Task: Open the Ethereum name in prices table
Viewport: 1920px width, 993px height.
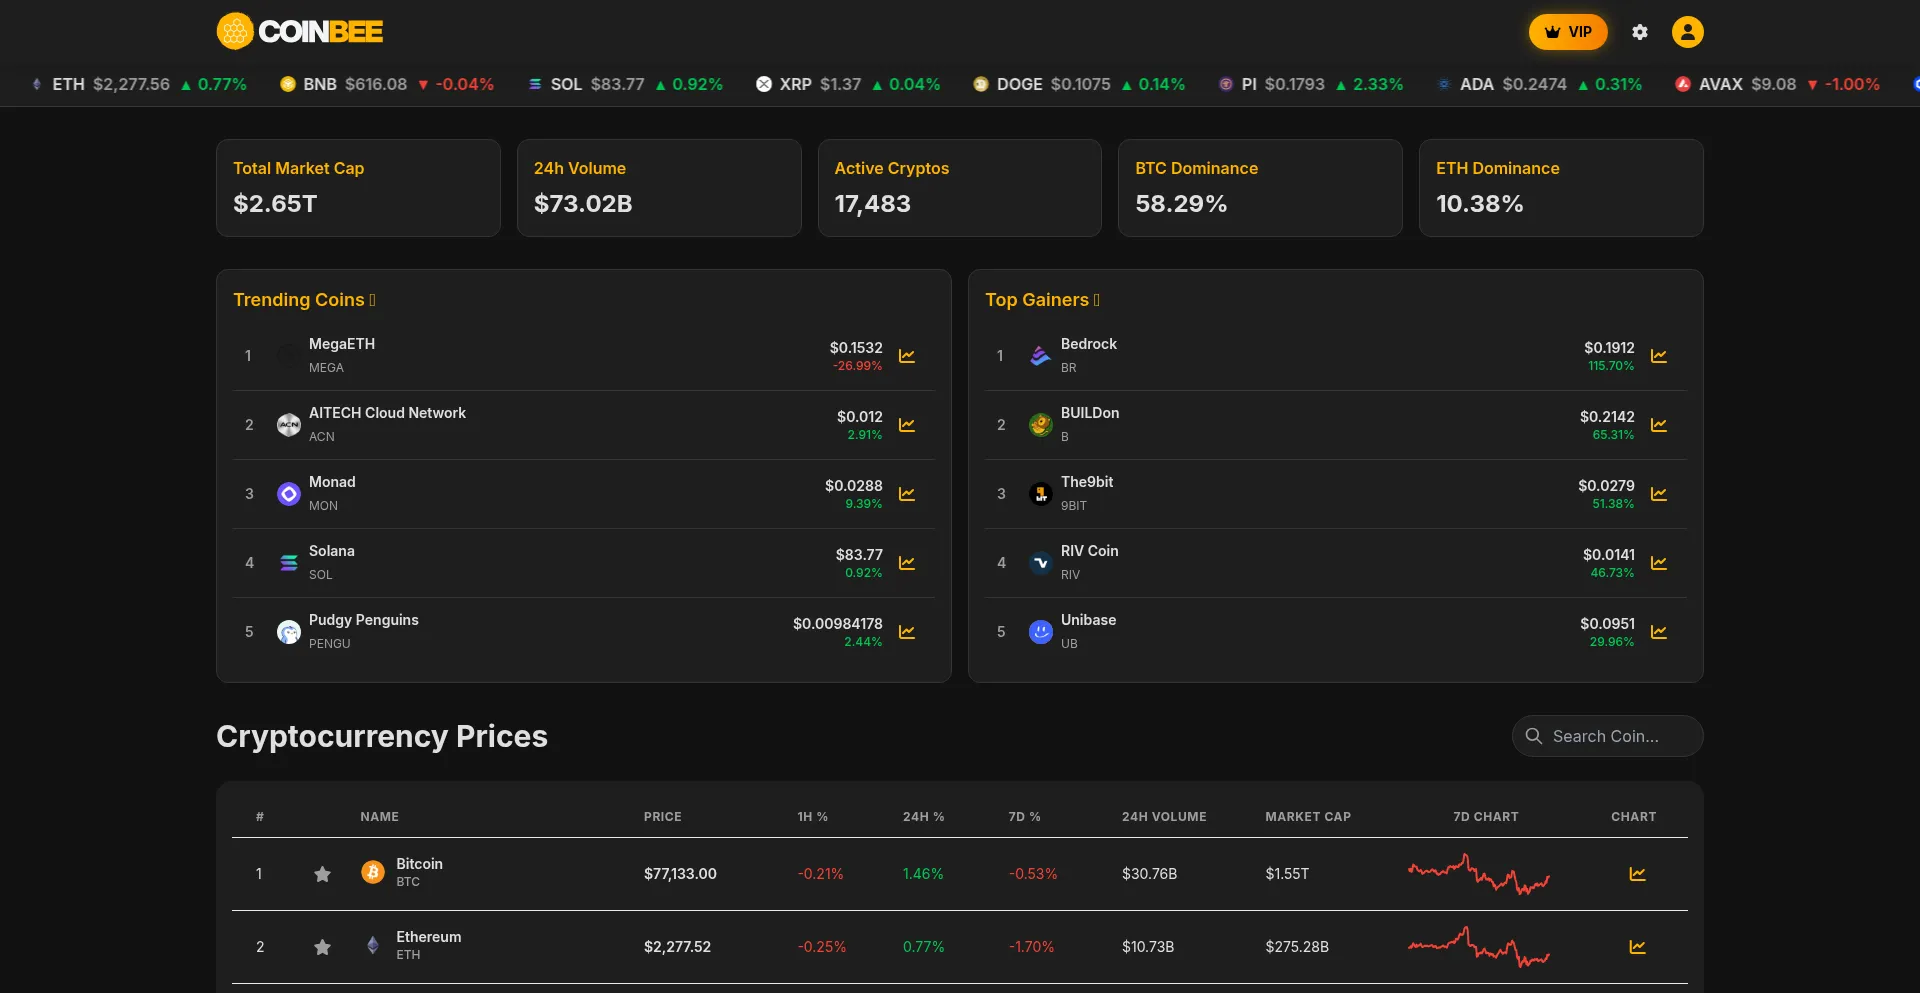Action: [429, 937]
